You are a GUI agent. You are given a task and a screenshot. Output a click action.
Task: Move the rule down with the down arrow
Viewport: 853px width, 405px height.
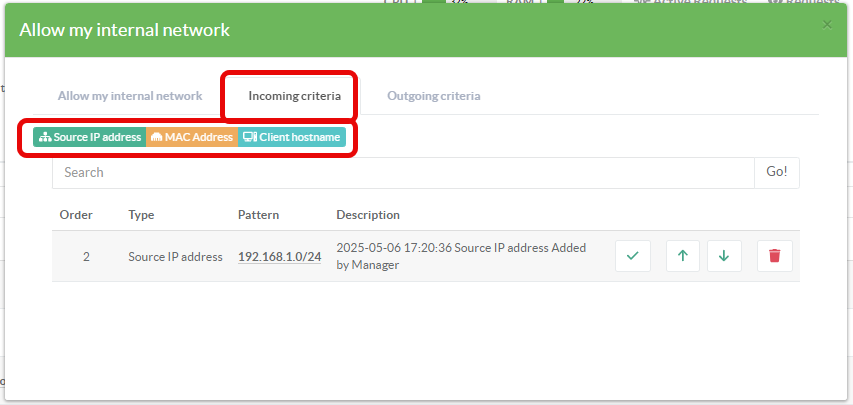(724, 256)
